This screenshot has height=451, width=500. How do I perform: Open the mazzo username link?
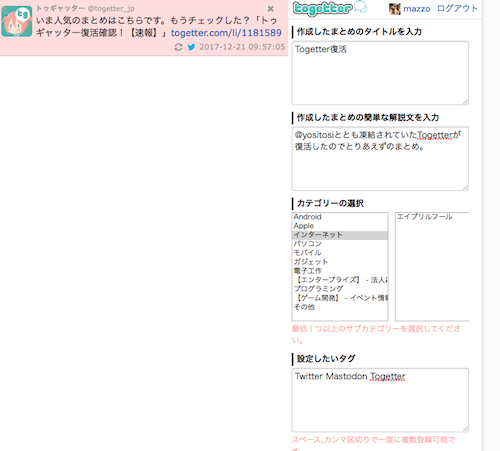(x=417, y=9)
